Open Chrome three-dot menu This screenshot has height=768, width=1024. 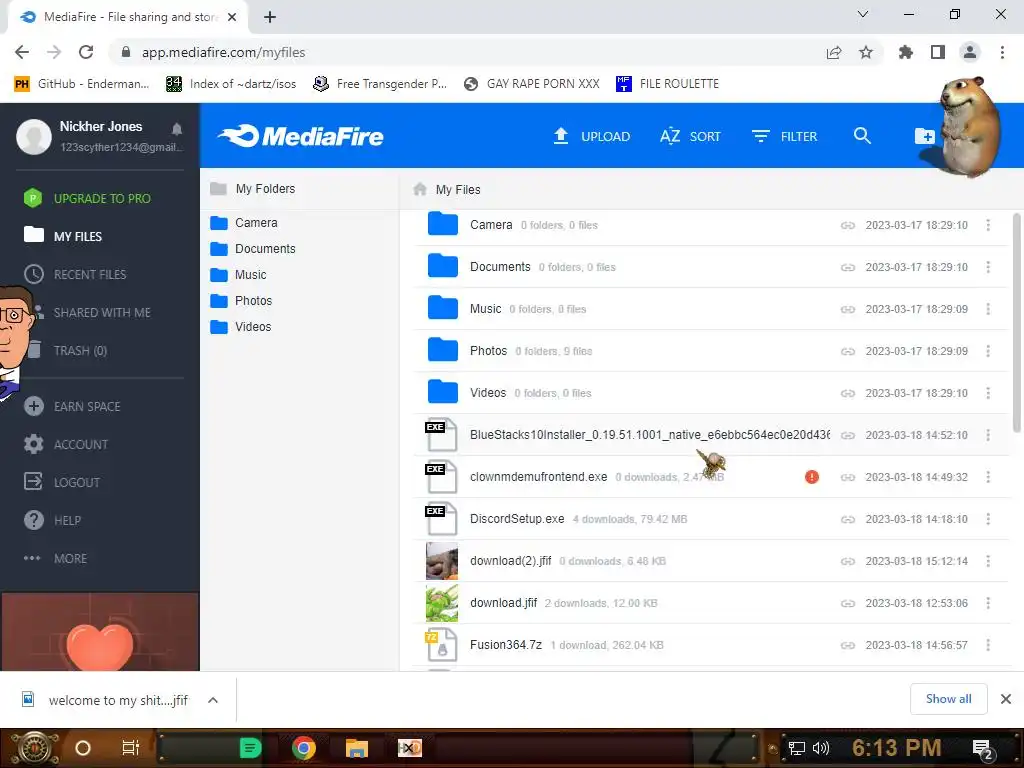(1002, 52)
